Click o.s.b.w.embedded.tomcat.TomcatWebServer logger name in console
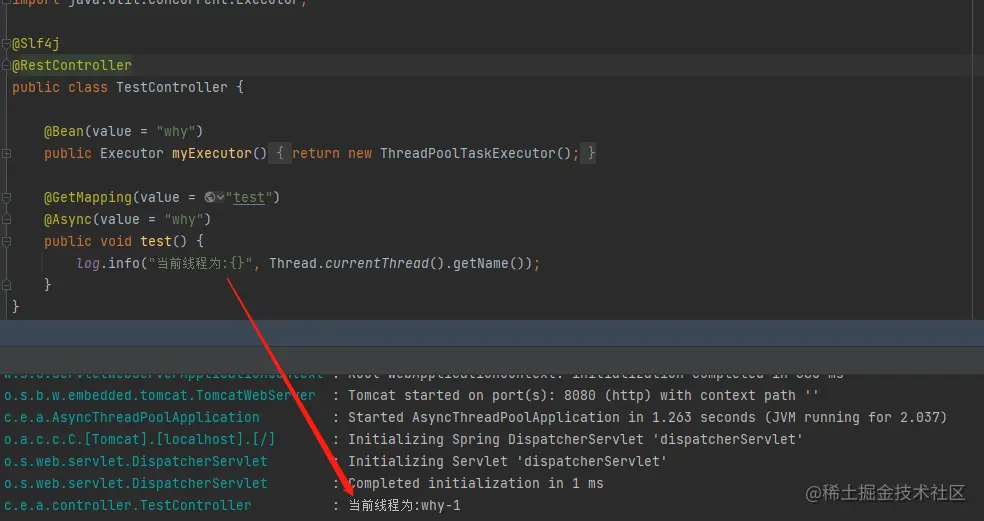 pos(160,395)
